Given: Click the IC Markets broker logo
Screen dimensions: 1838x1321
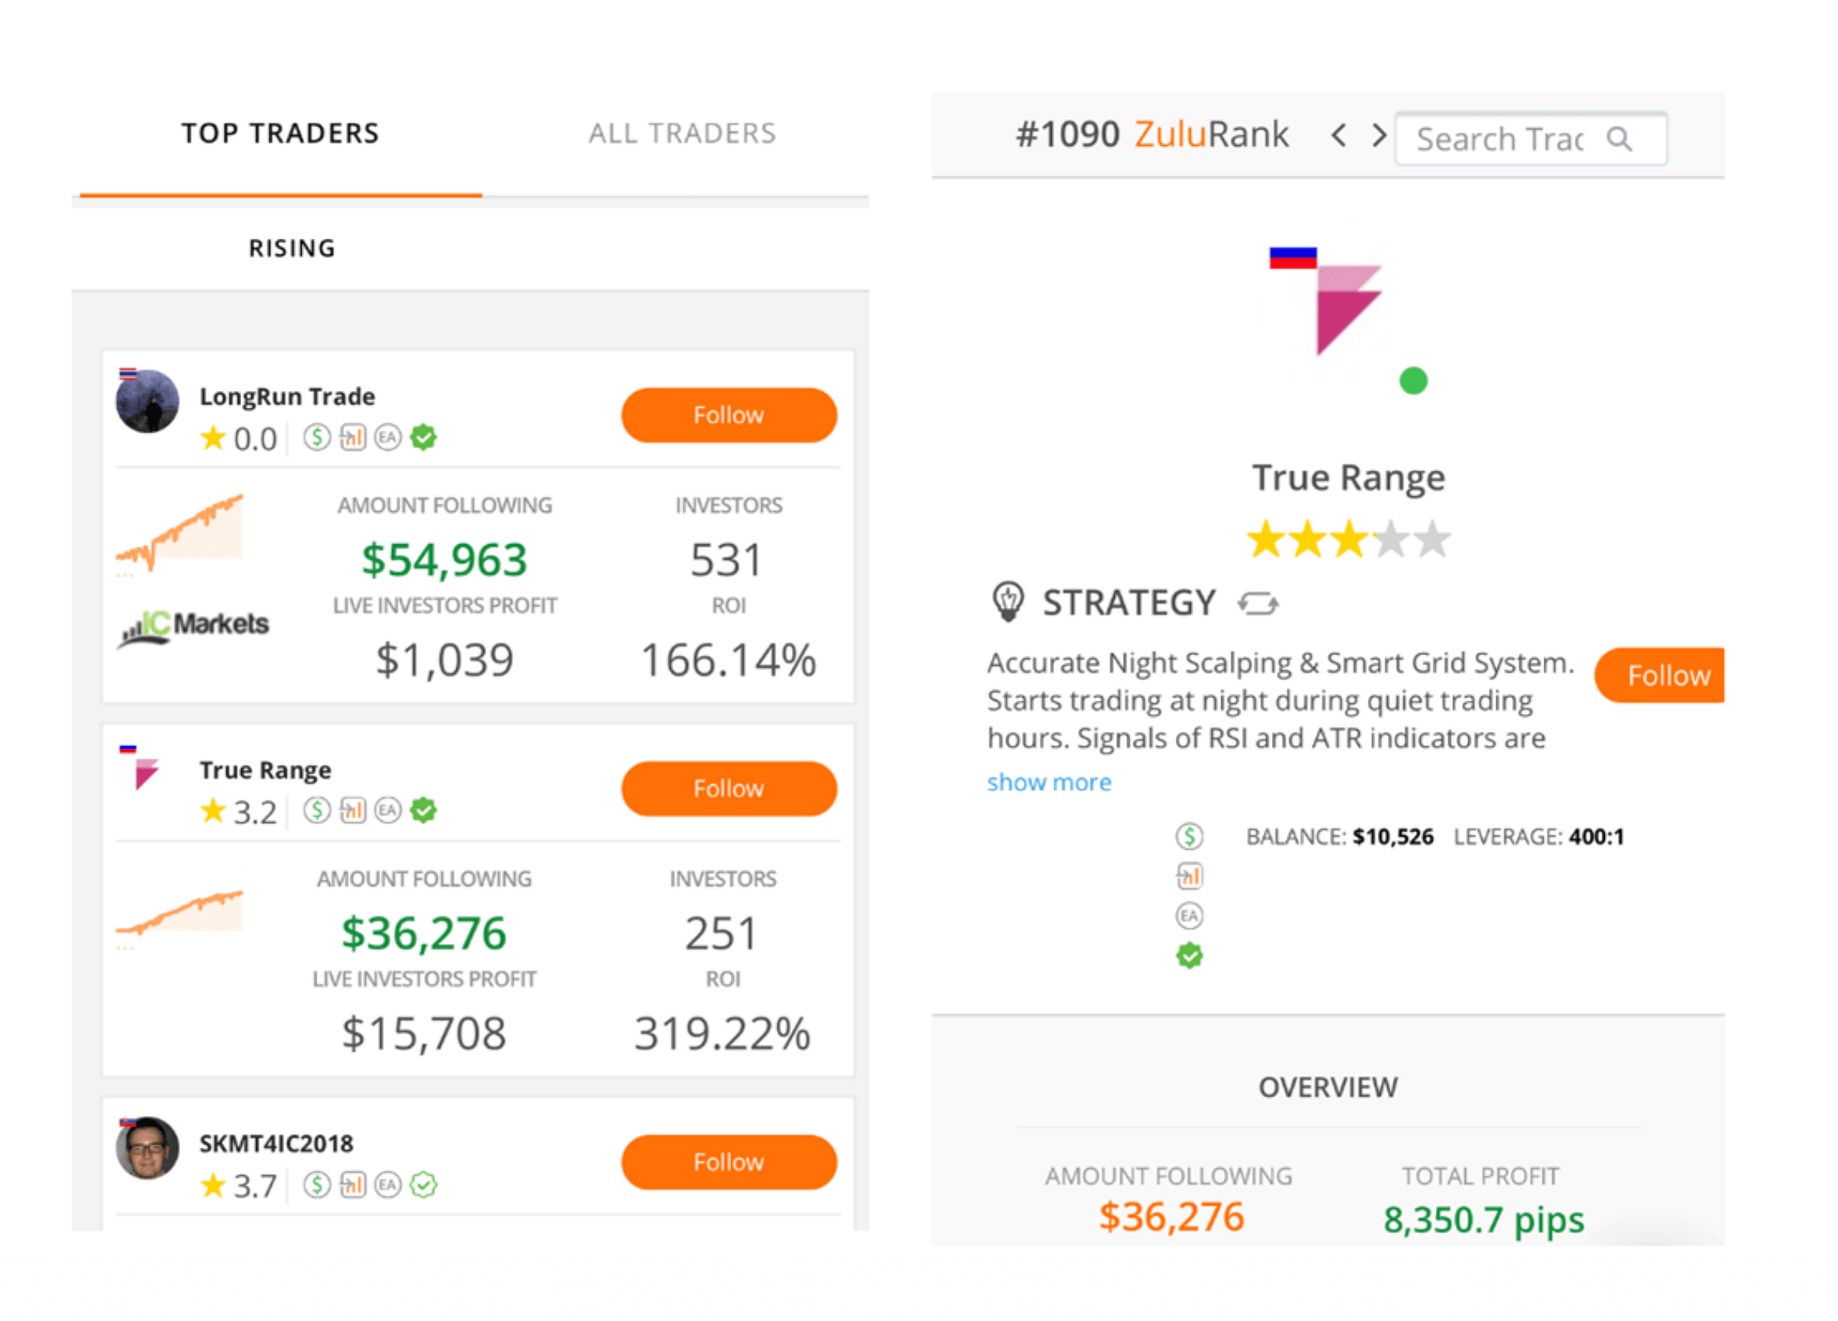Looking at the screenshot, I should (192, 623).
